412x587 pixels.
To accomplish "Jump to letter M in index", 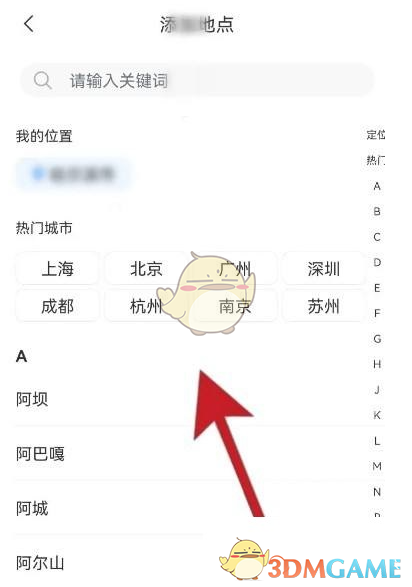I will 377,466.
